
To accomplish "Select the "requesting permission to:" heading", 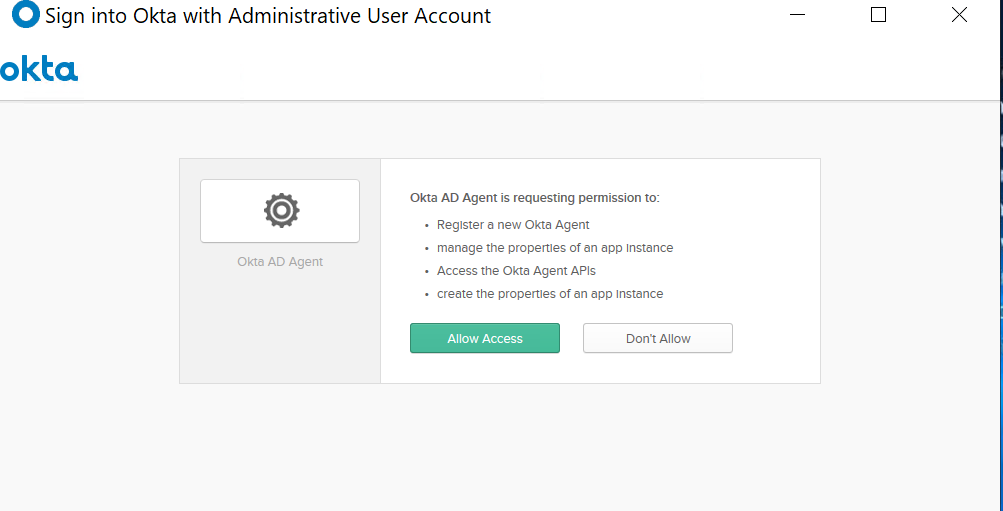I will pyautogui.click(x=534, y=198).
